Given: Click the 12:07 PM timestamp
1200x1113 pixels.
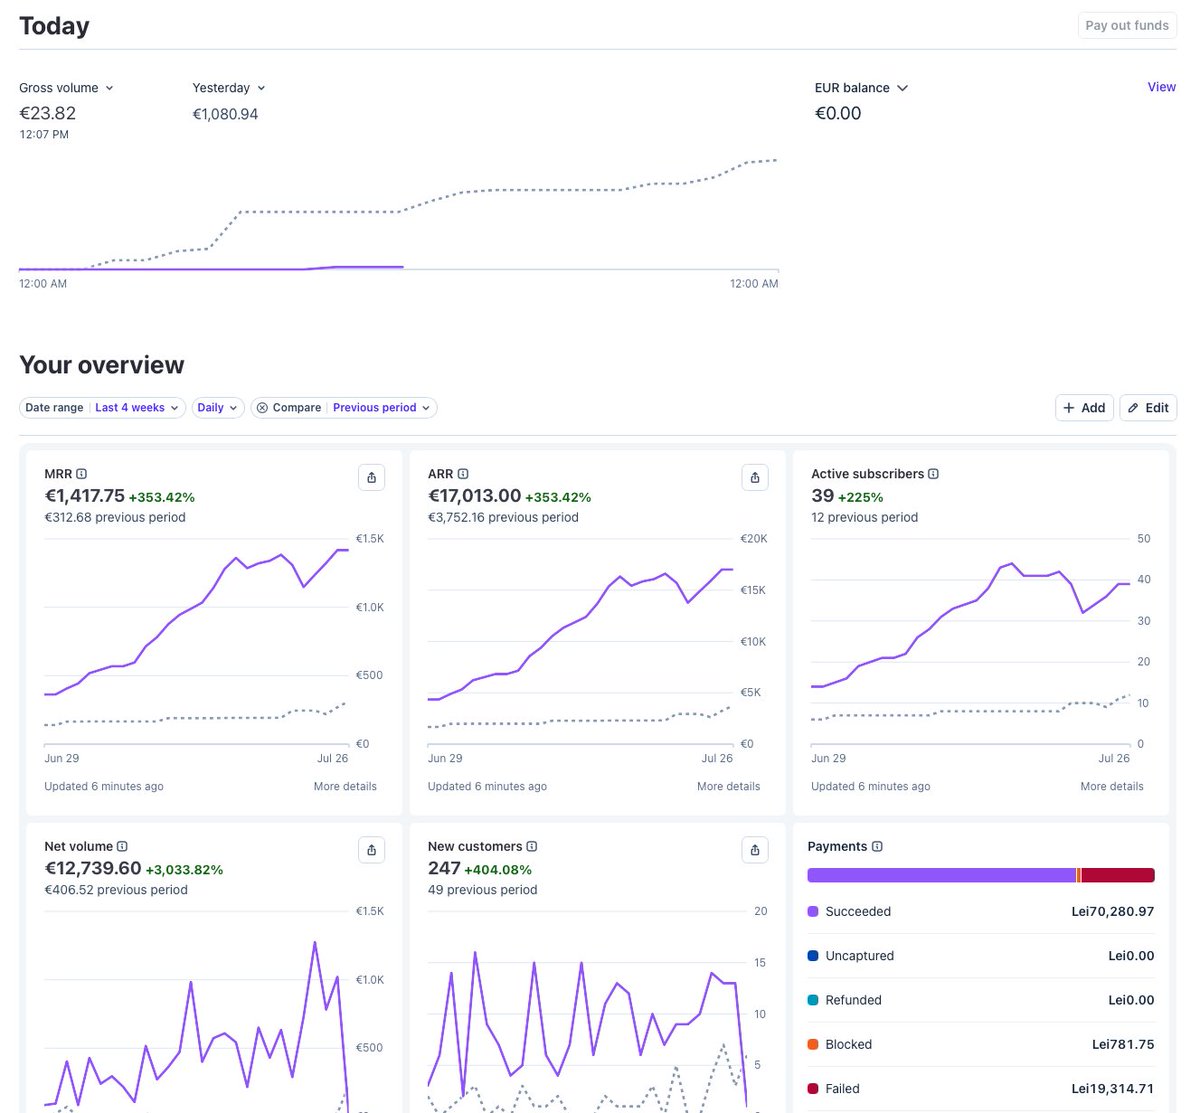Looking at the screenshot, I should [44, 134].
